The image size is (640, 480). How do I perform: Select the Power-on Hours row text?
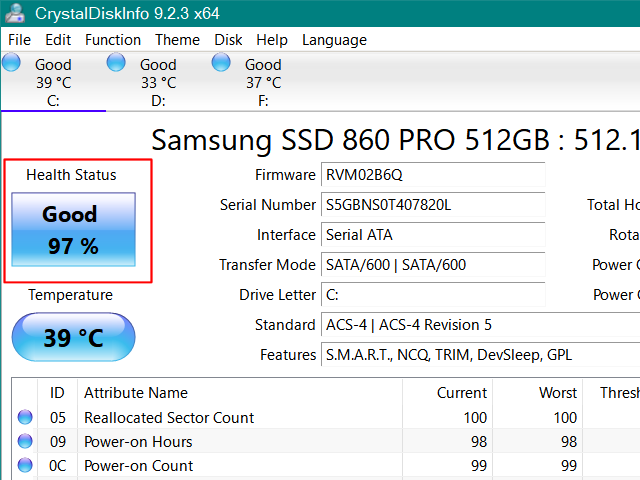pyautogui.click(x=138, y=442)
